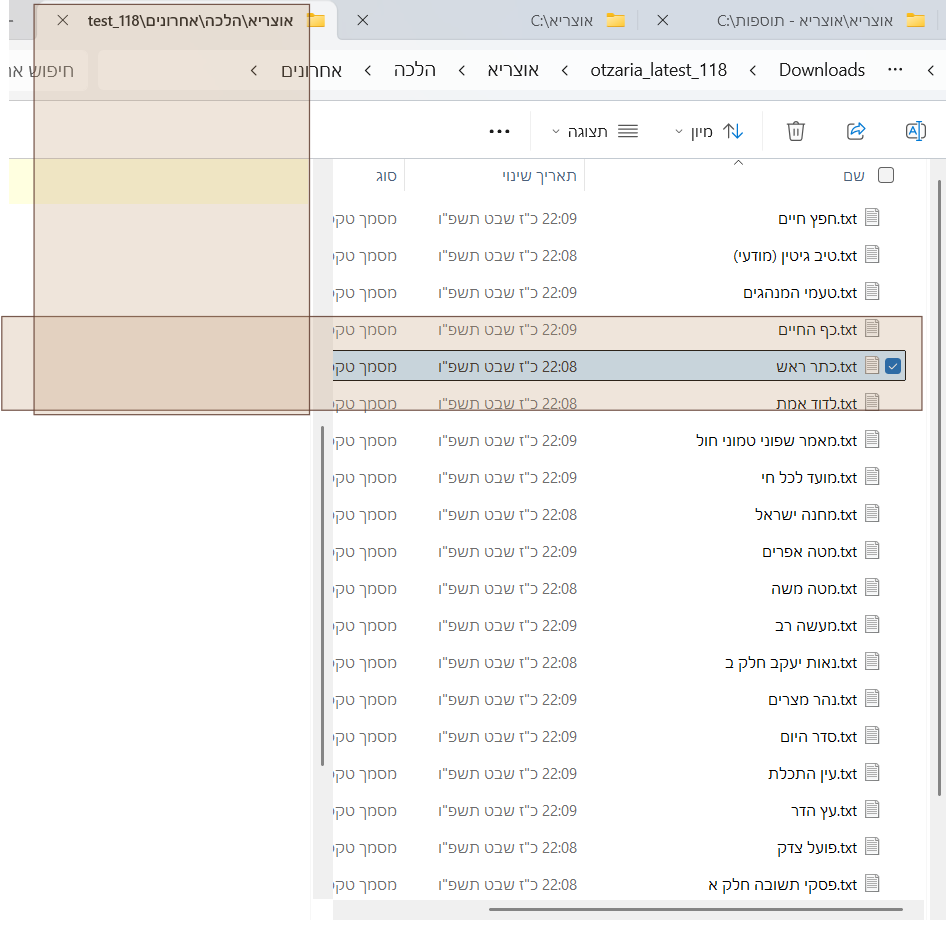Viewport: 946px width, 926px height.
Task: Sort files by the שם column header
Action: [853, 174]
